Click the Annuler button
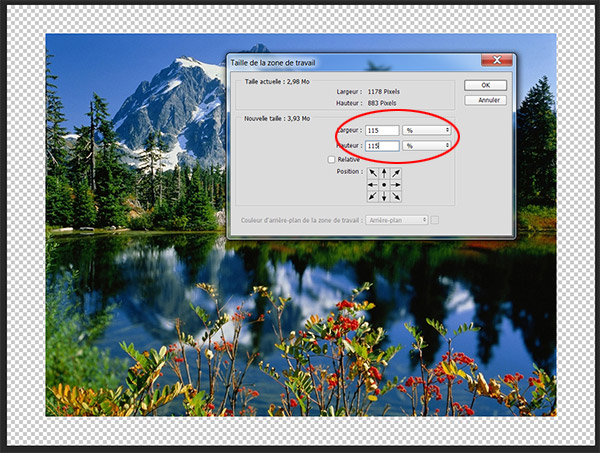 coord(486,100)
